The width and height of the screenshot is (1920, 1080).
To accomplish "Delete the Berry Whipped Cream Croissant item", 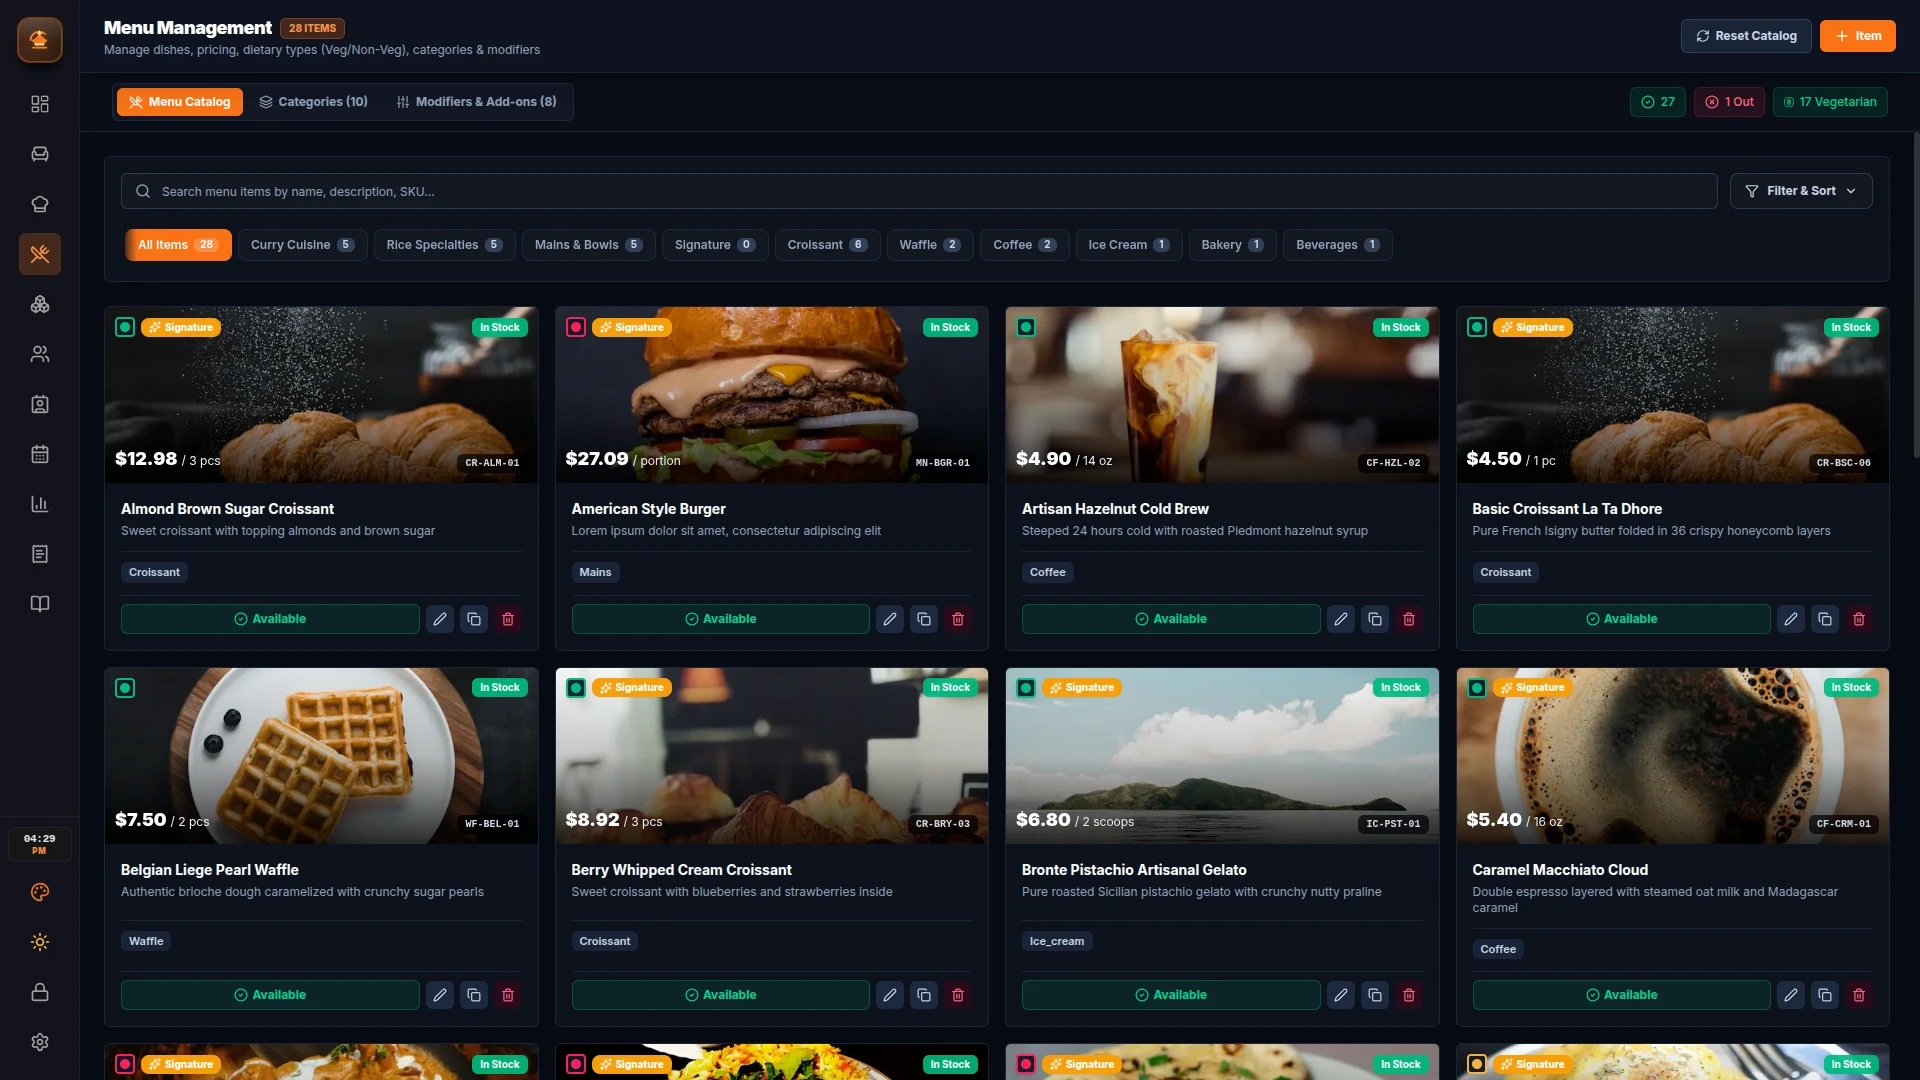I will [958, 995].
